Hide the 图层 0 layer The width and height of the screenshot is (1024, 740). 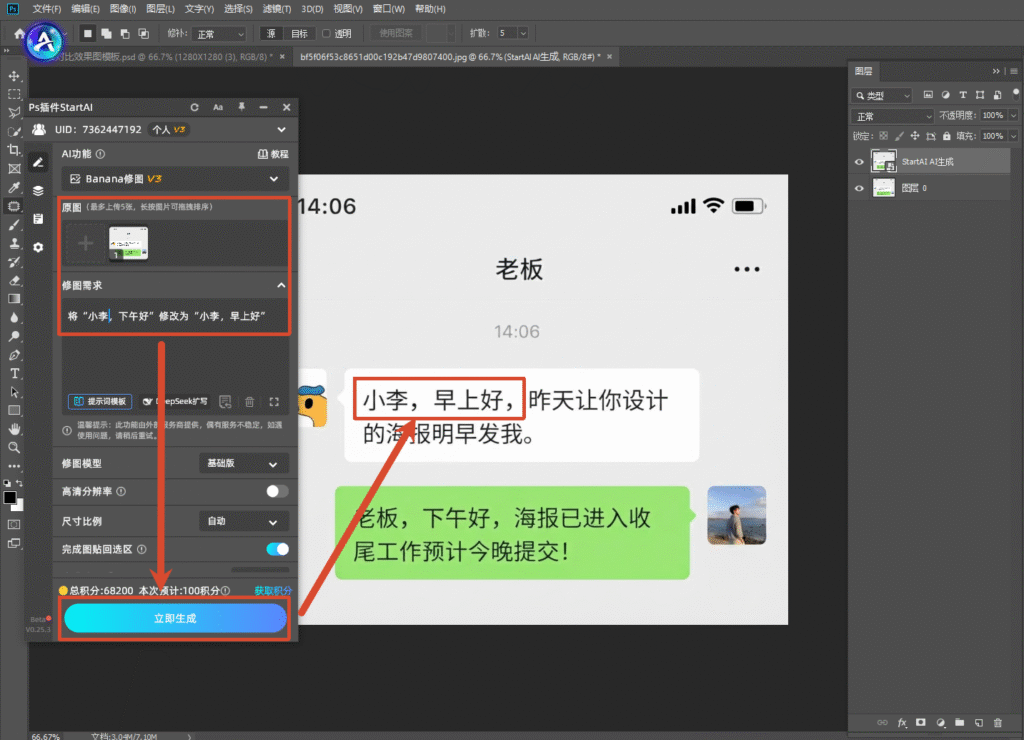pos(859,188)
